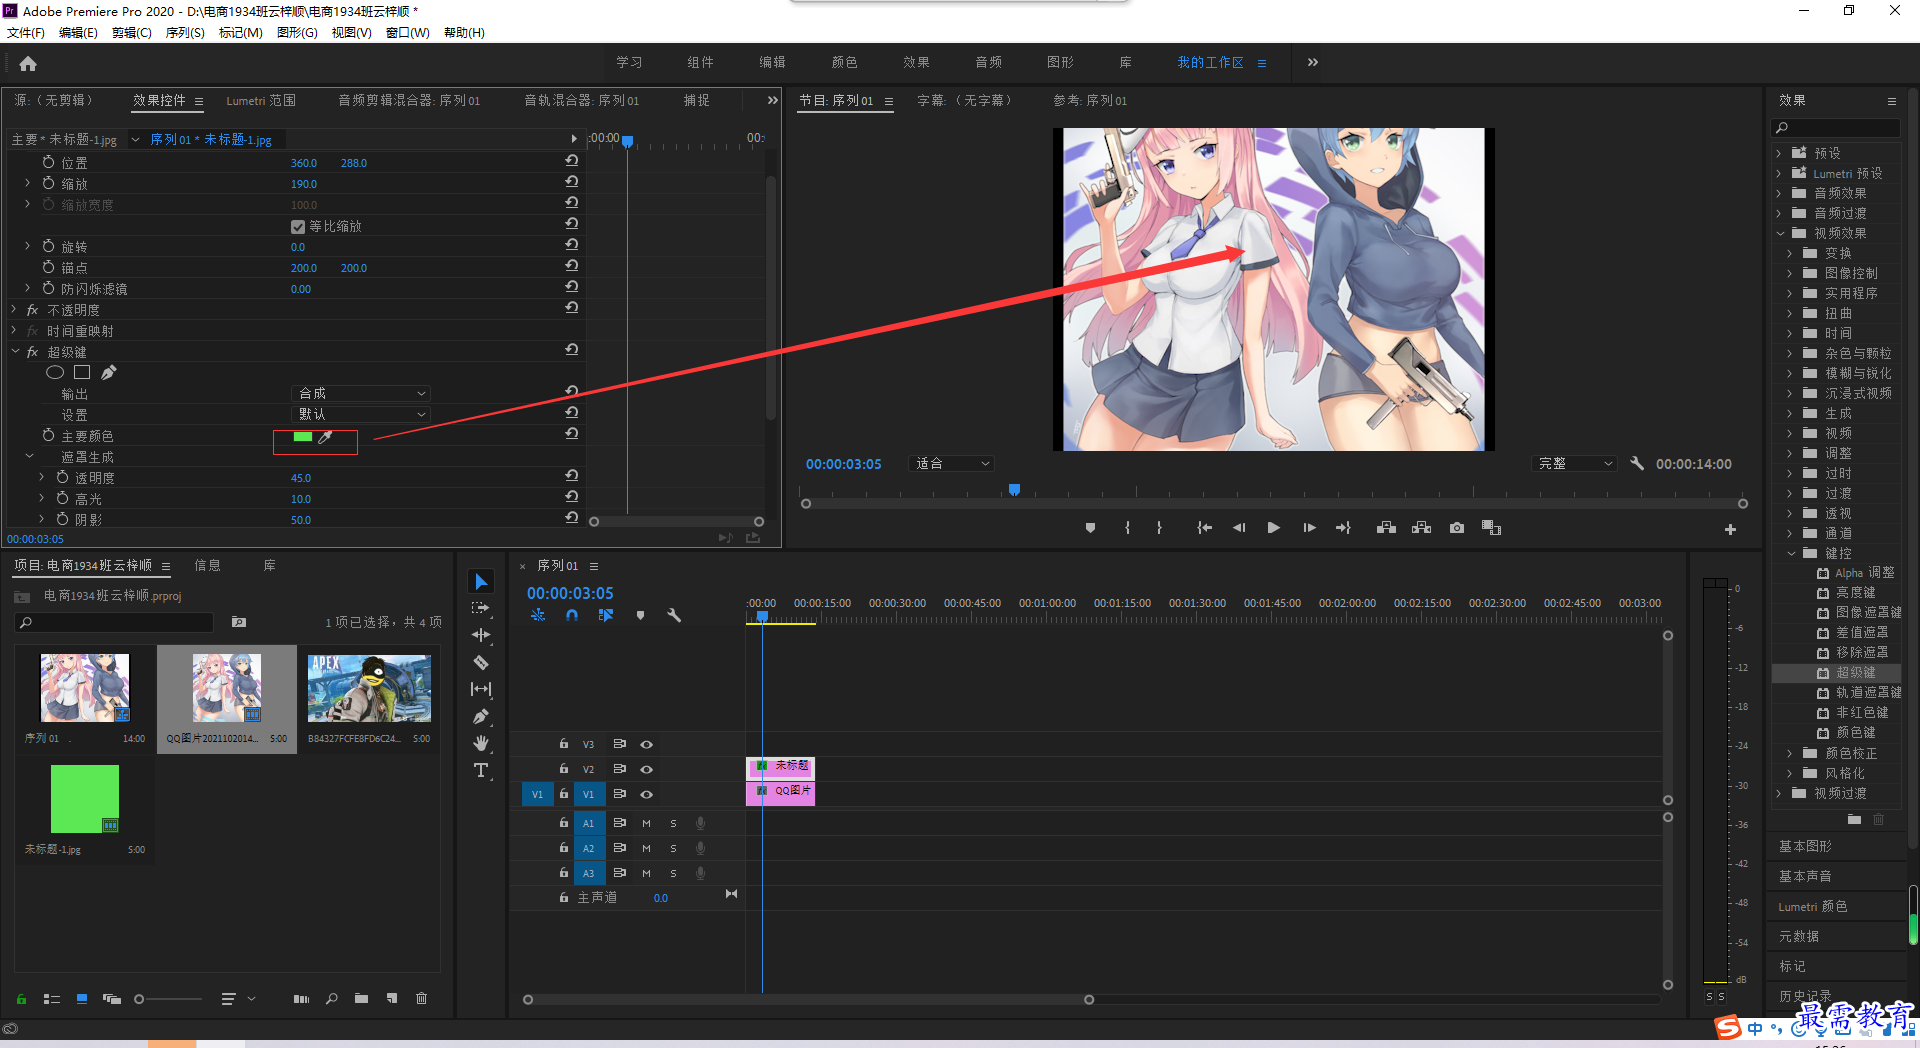Step back one frame
The height and width of the screenshot is (1048, 1920).
[x=1239, y=528]
